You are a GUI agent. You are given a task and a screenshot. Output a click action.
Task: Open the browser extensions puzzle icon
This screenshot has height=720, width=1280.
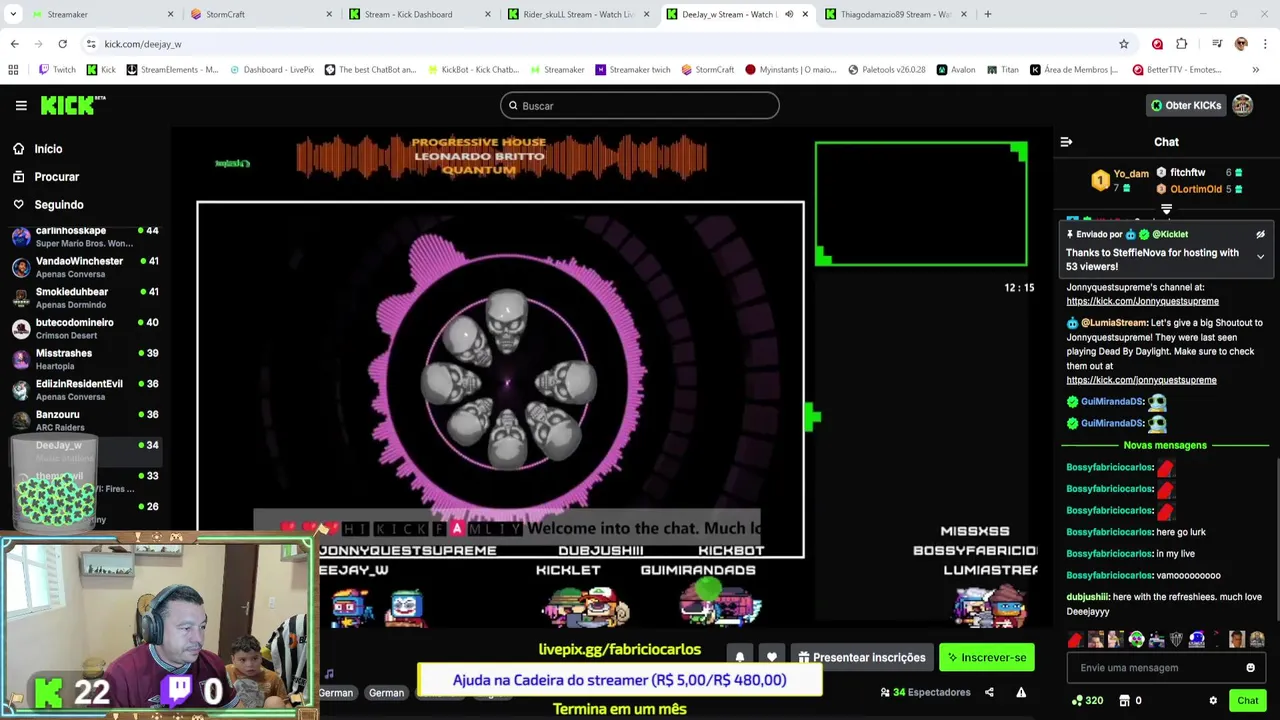[x=1182, y=44]
